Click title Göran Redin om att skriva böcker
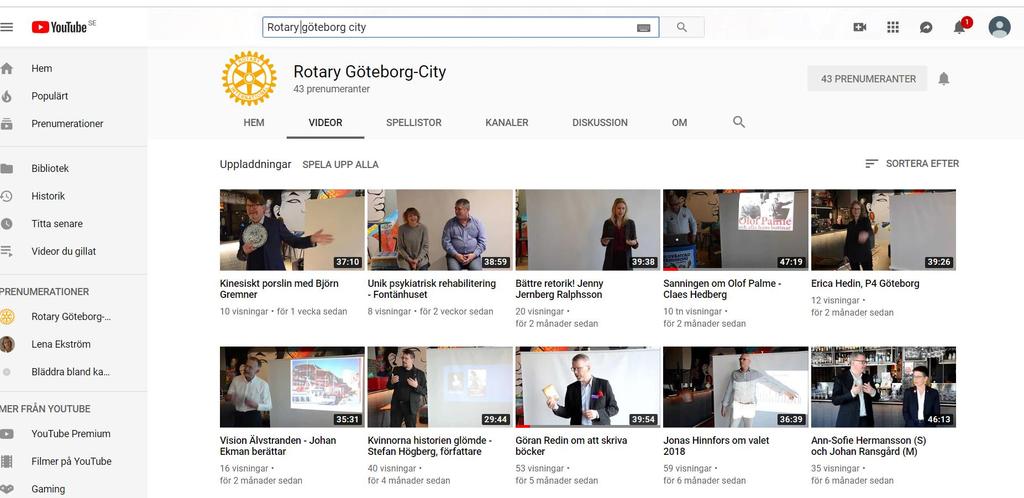Viewport: 1024px width, 498px height. [x=571, y=446]
